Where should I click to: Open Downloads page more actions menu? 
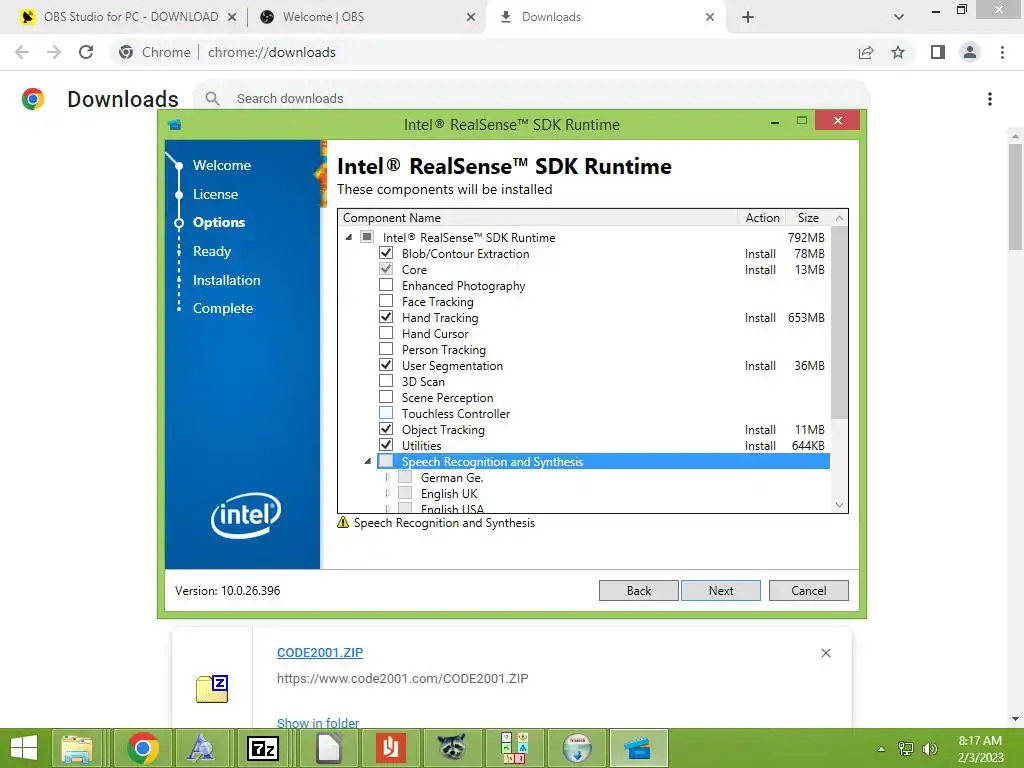click(990, 99)
